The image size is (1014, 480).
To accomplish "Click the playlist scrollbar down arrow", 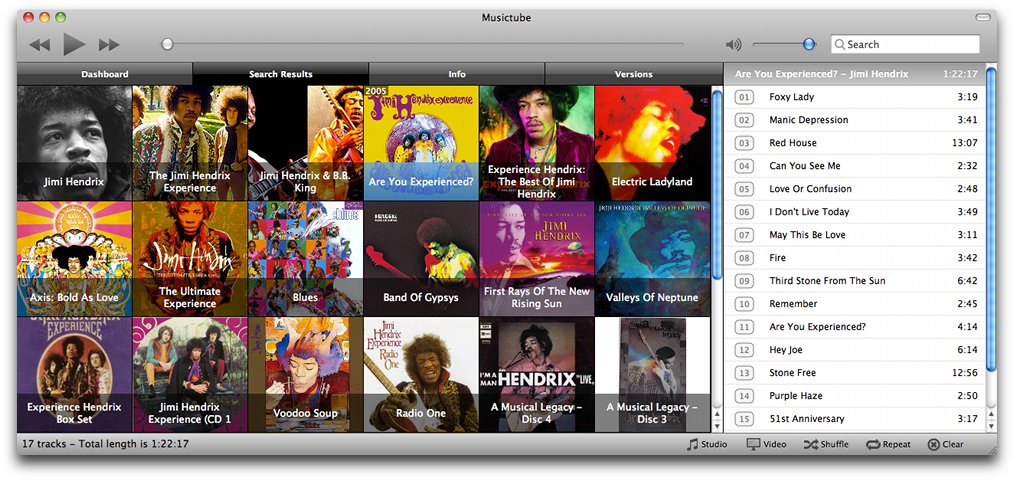I will click(x=991, y=426).
